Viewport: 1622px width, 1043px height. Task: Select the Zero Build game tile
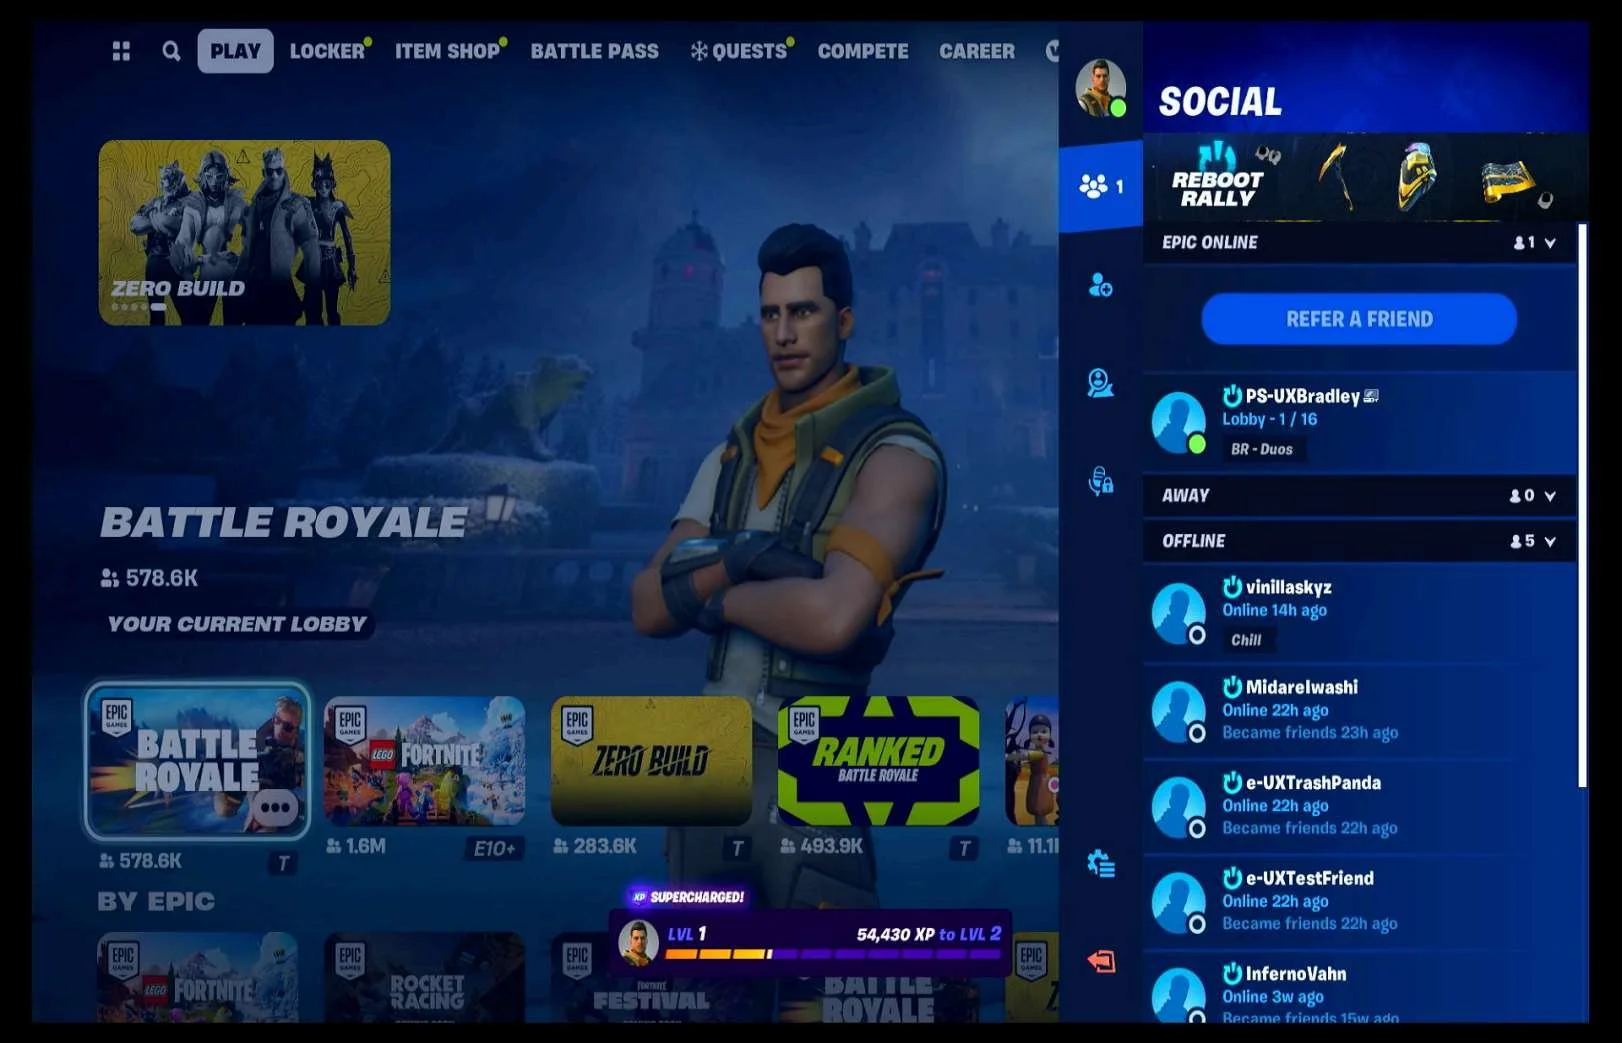point(651,761)
